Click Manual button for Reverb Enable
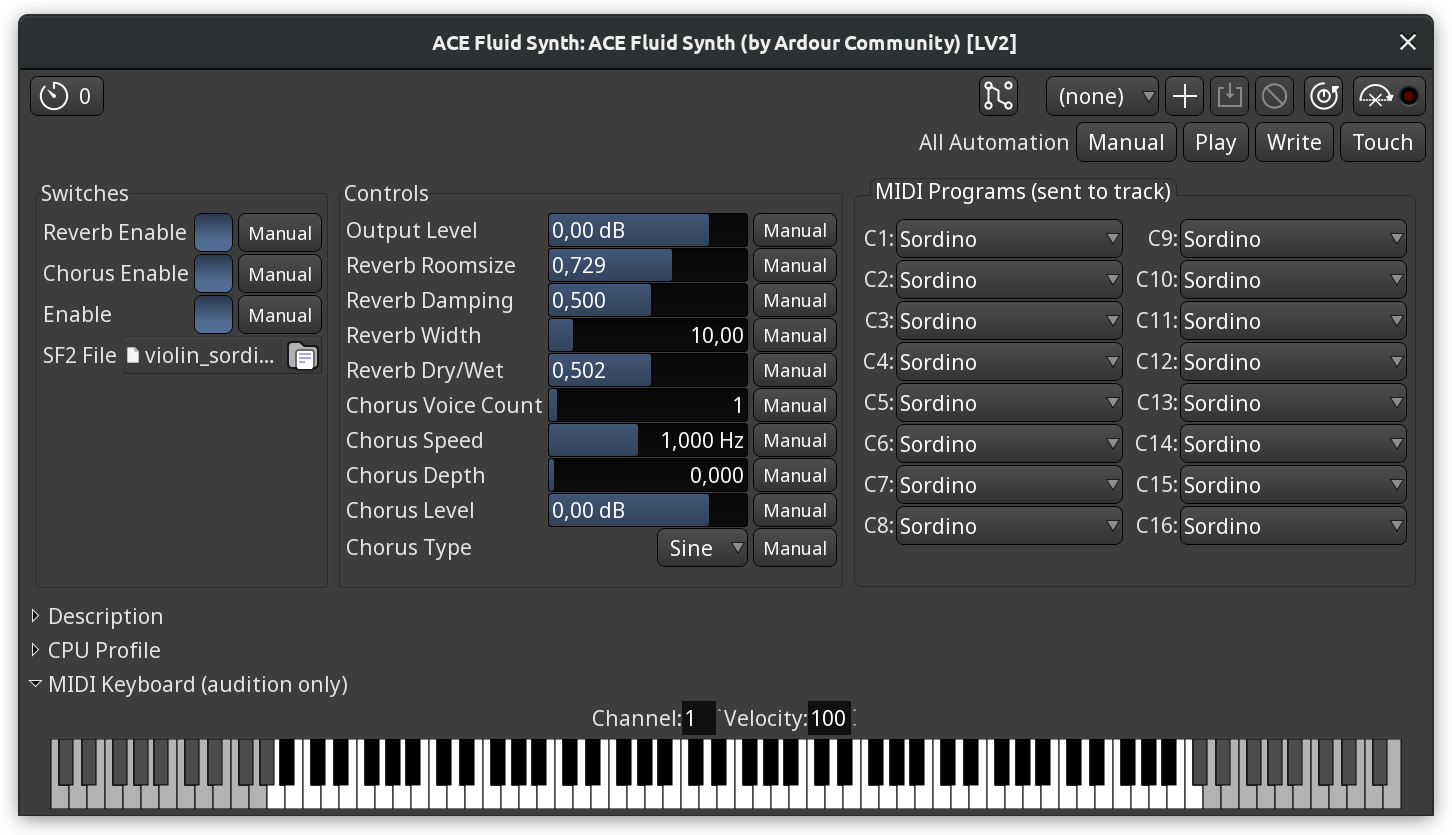This screenshot has height=835, width=1452. [280, 233]
